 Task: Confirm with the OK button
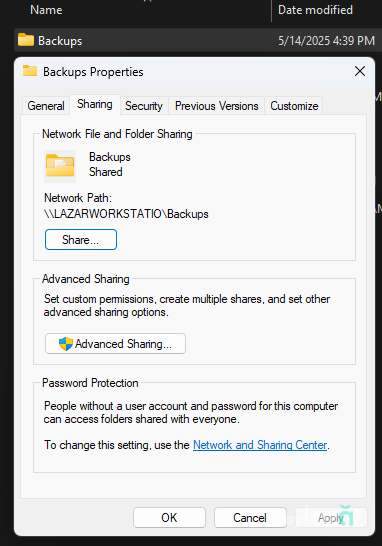pos(169,517)
